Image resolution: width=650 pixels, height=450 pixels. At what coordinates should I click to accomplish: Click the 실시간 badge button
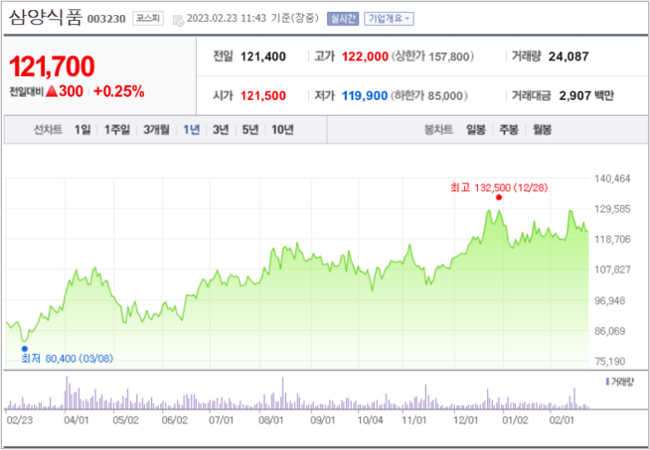343,19
